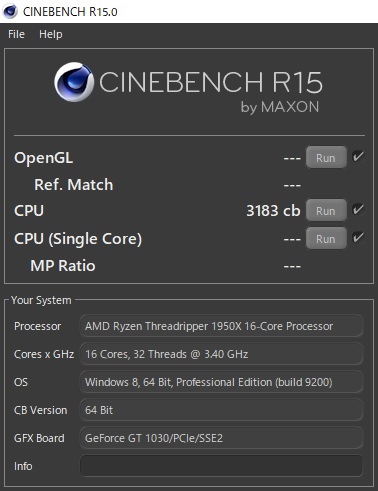Open the File menu

[x=16, y=34]
